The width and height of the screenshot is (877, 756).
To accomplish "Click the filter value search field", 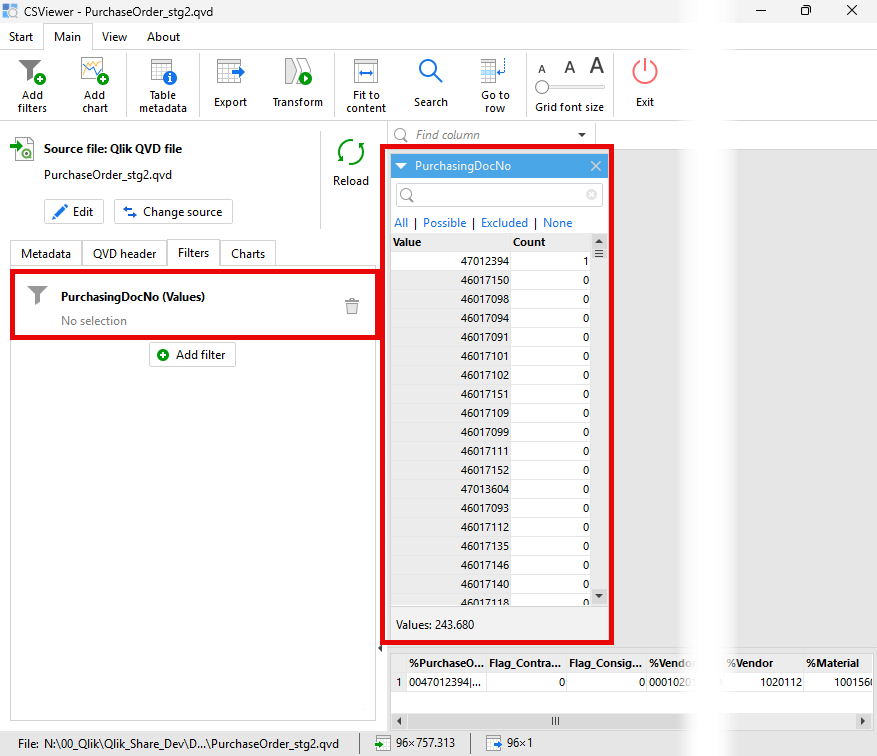I will point(499,195).
